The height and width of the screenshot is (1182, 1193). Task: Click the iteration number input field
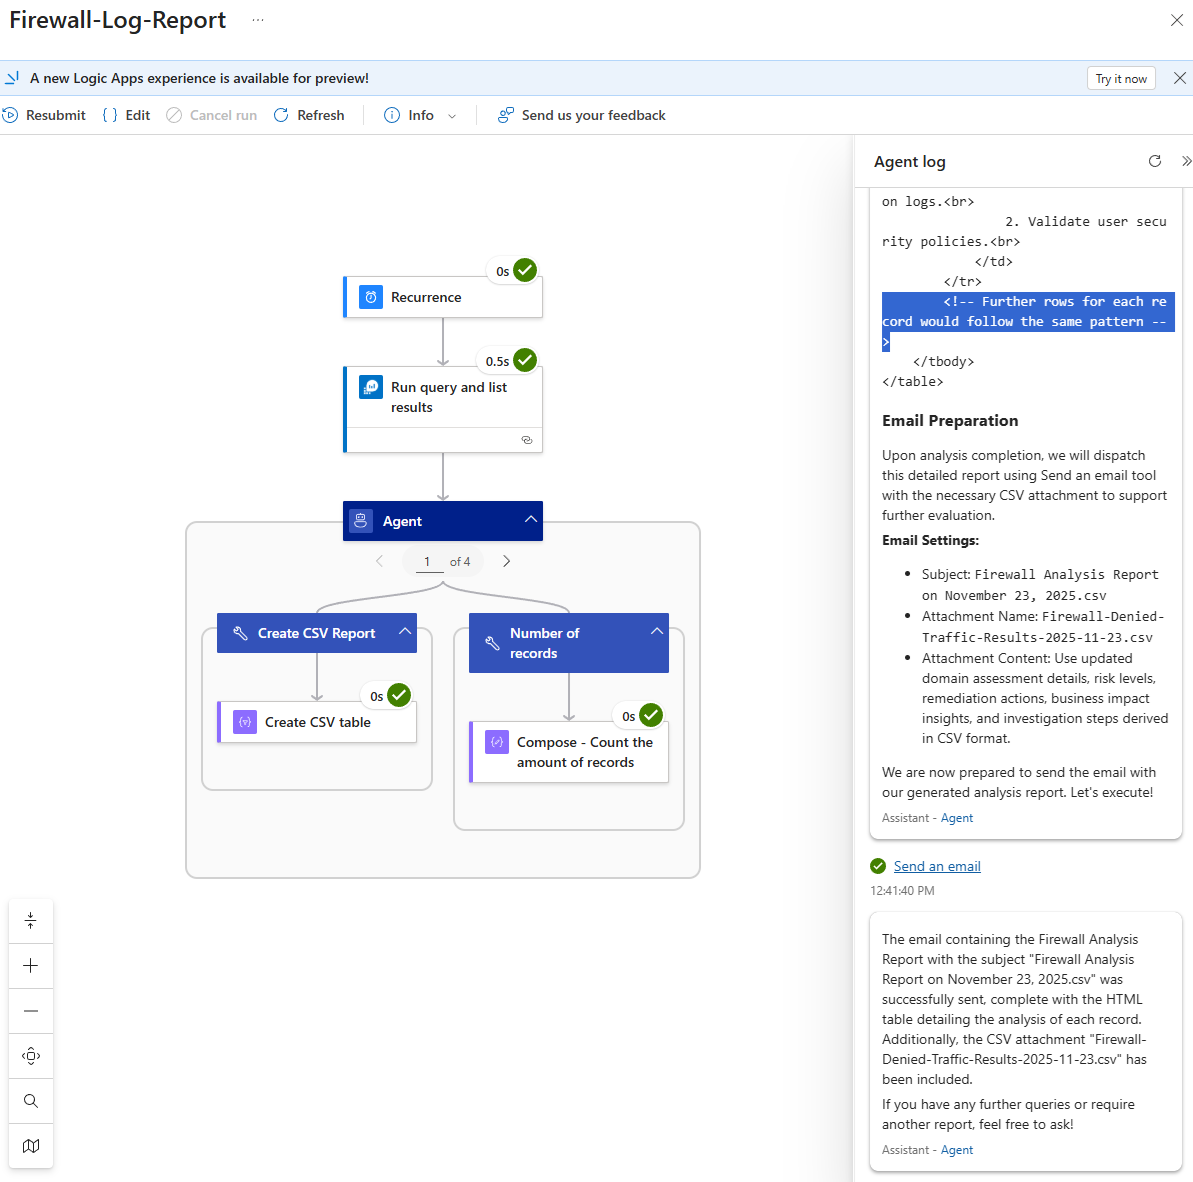pyautogui.click(x=428, y=562)
